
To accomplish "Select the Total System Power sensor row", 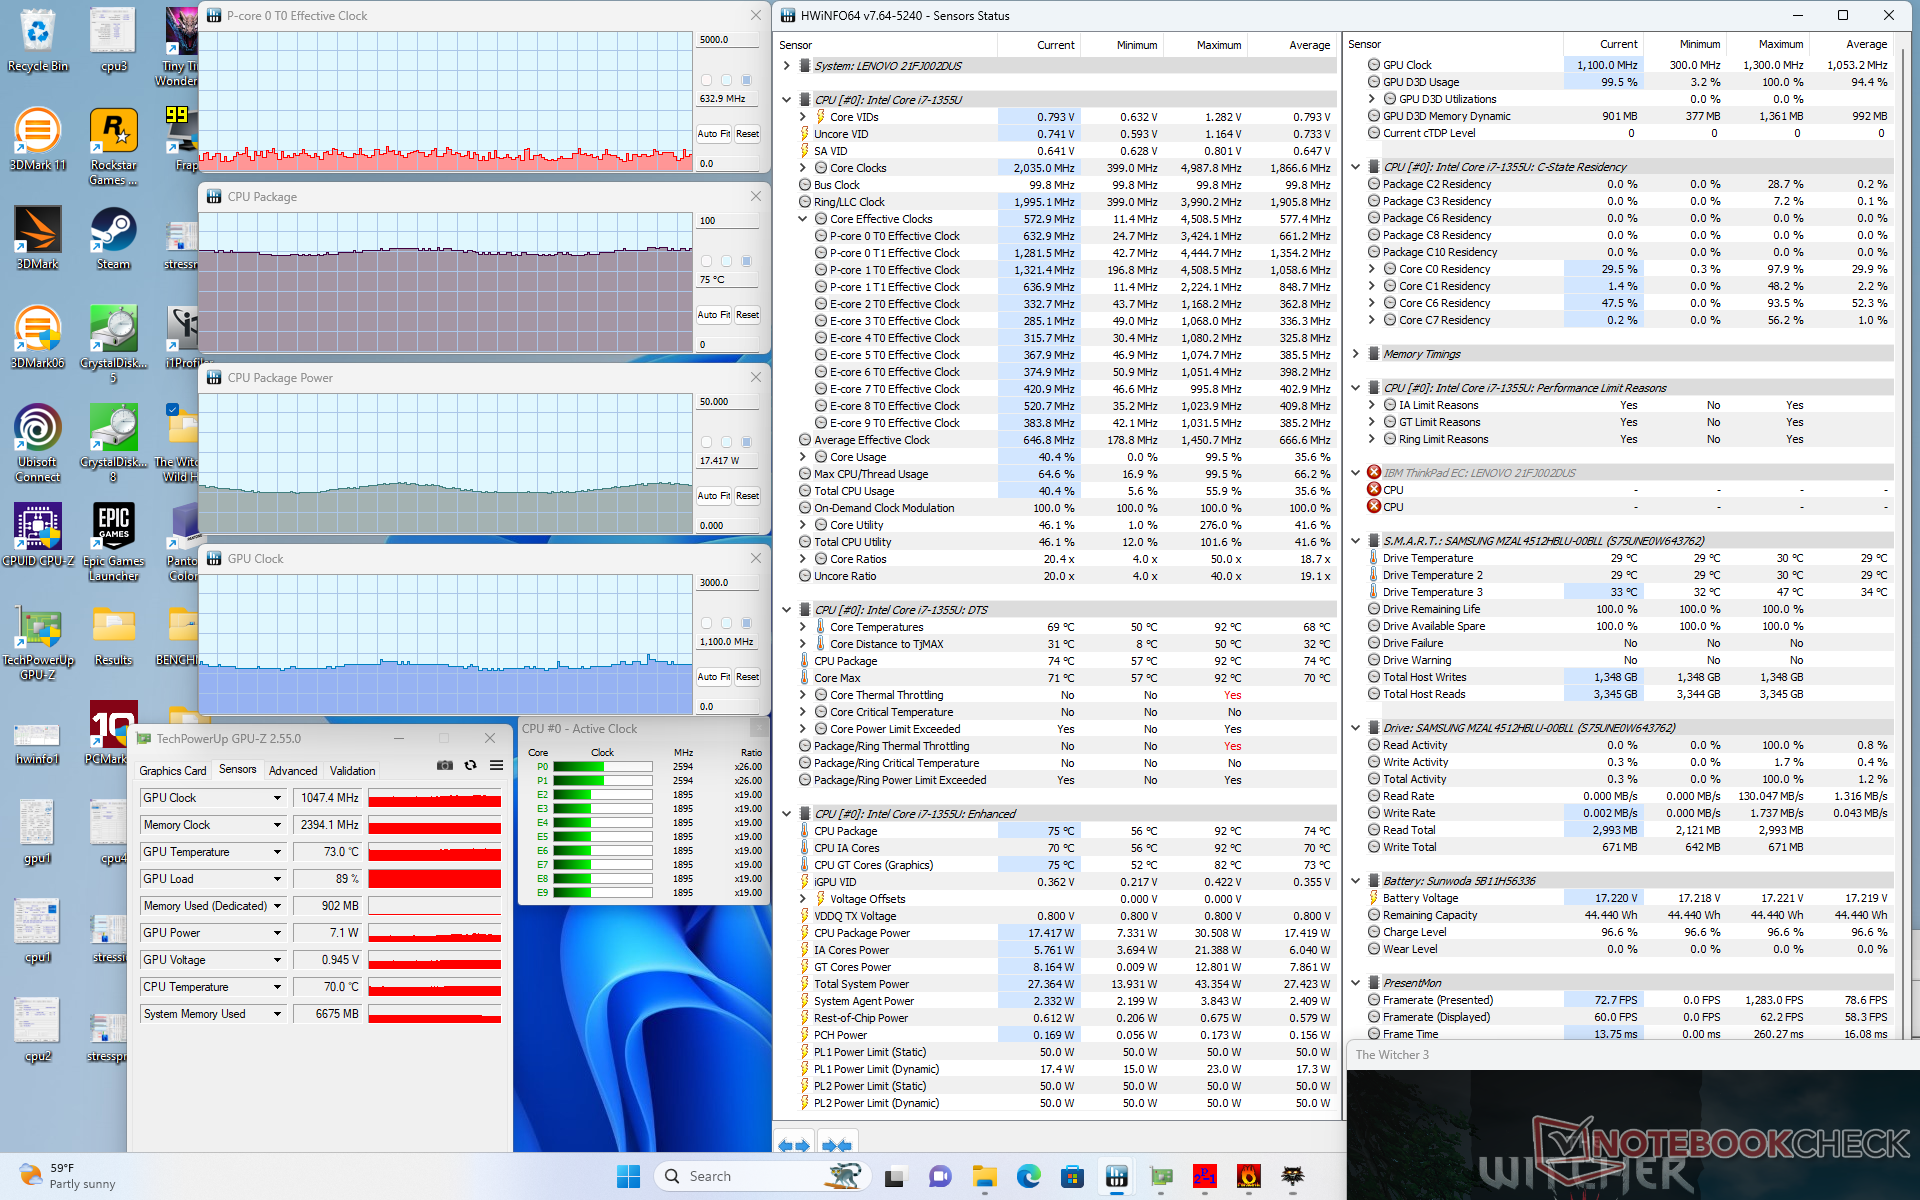I will [1067, 984].
